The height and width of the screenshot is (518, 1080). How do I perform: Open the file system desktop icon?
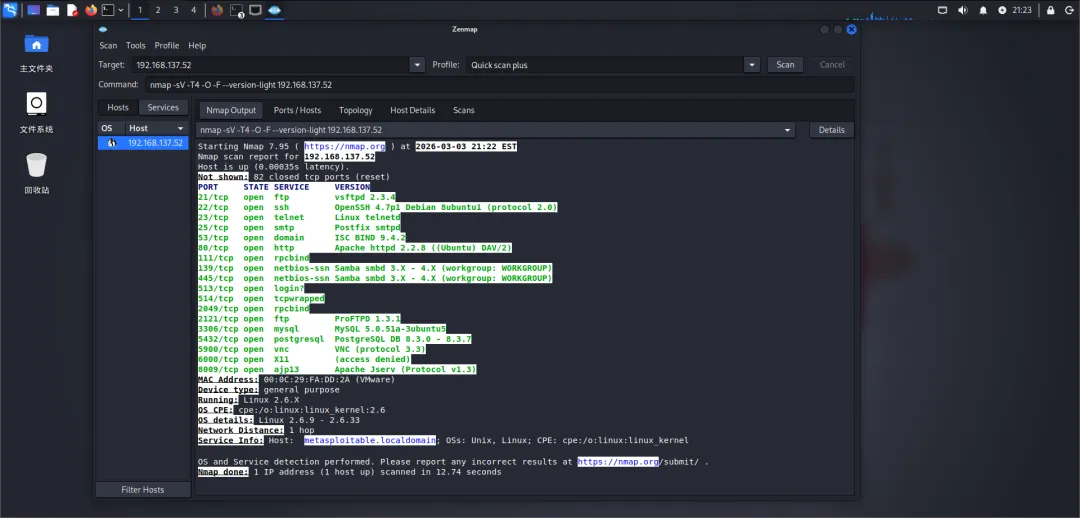(x=37, y=104)
